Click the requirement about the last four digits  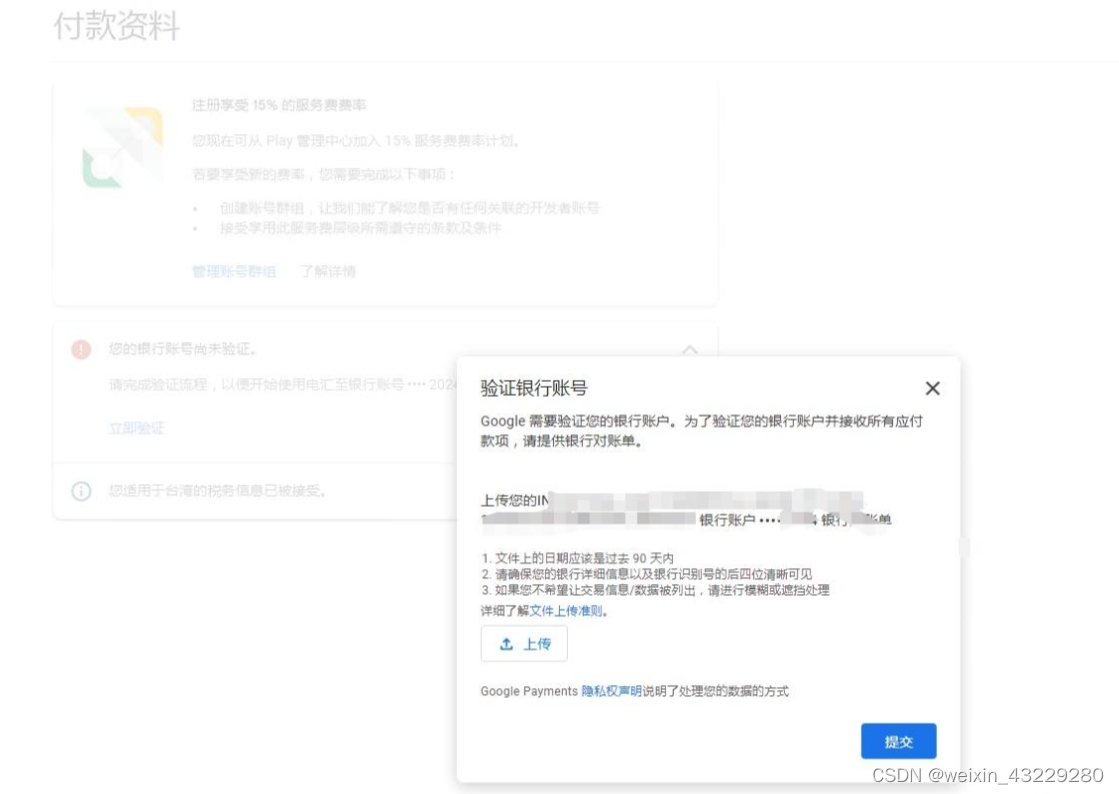coord(653,574)
